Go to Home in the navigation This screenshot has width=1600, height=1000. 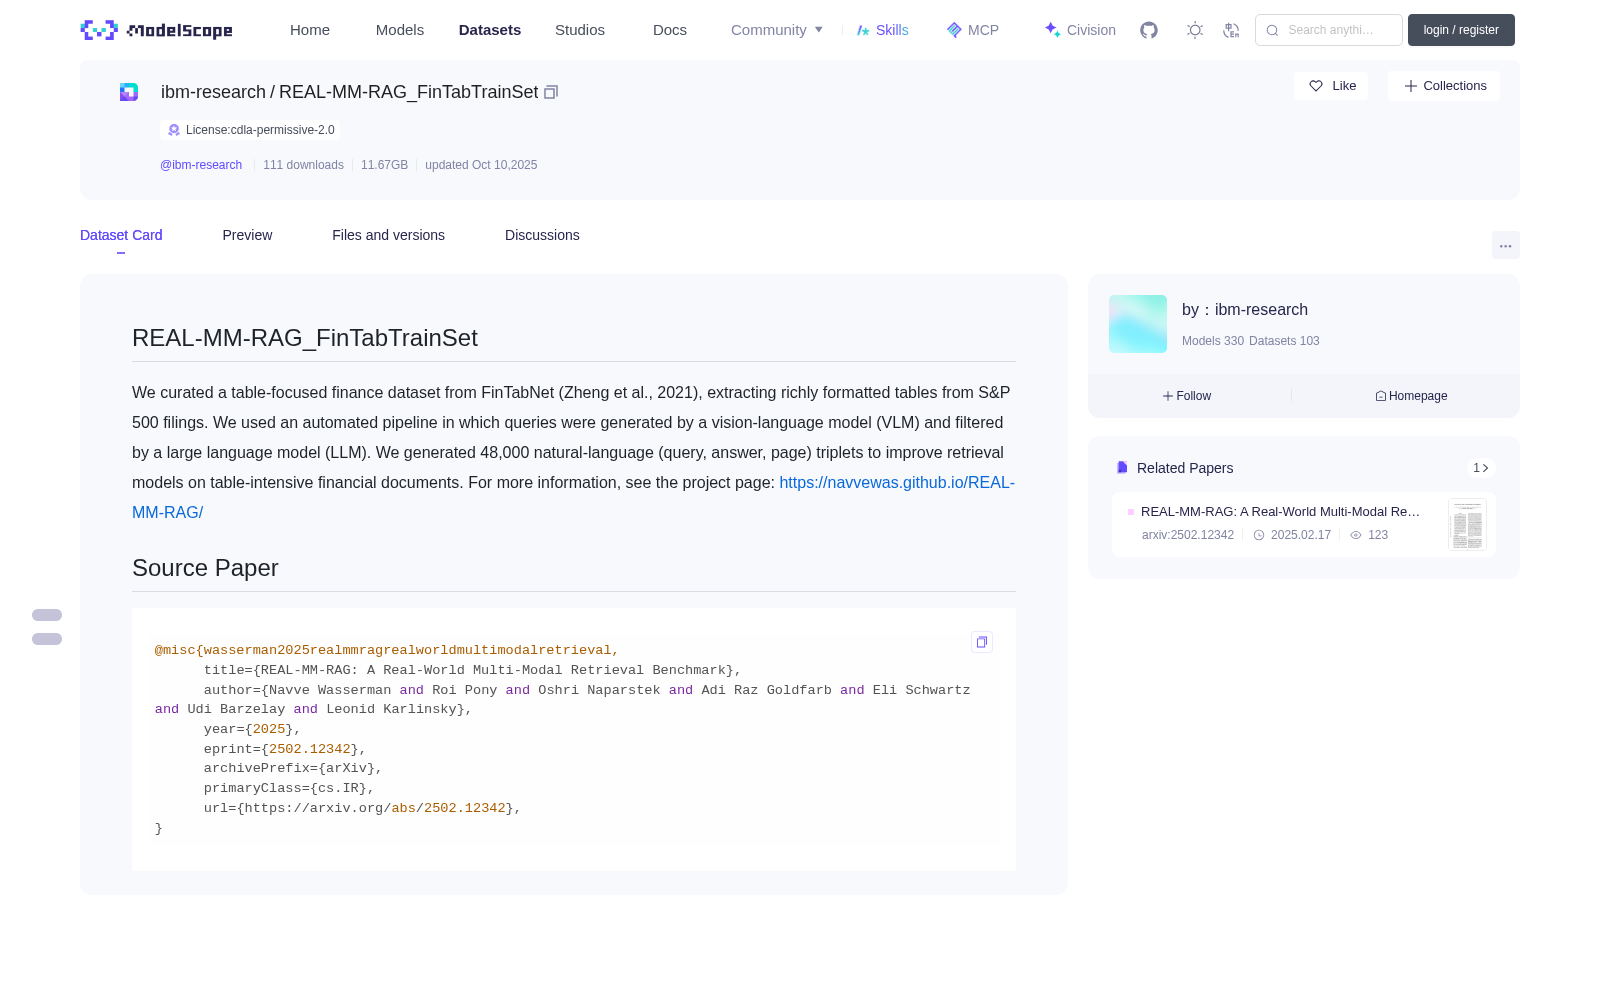[x=310, y=30]
